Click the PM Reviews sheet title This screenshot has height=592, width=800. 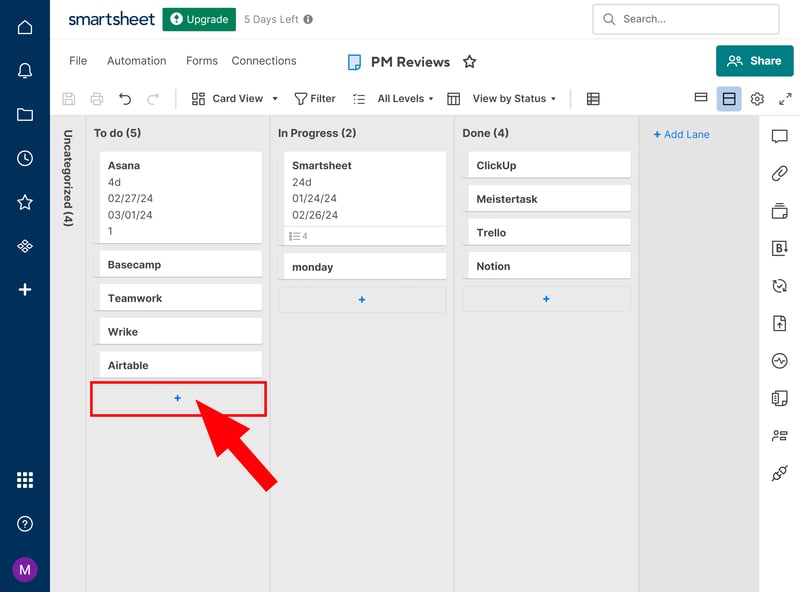(x=410, y=62)
